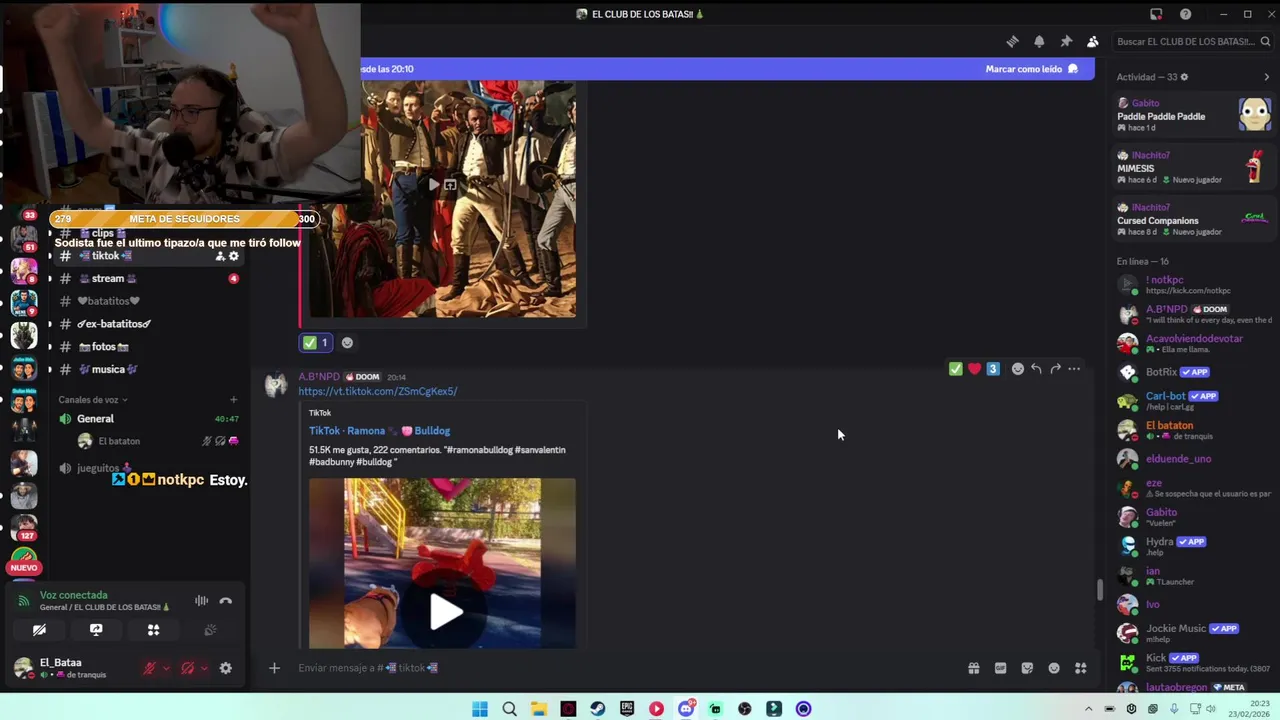
Task: Open more options on the hovered message
Action: [1074, 369]
